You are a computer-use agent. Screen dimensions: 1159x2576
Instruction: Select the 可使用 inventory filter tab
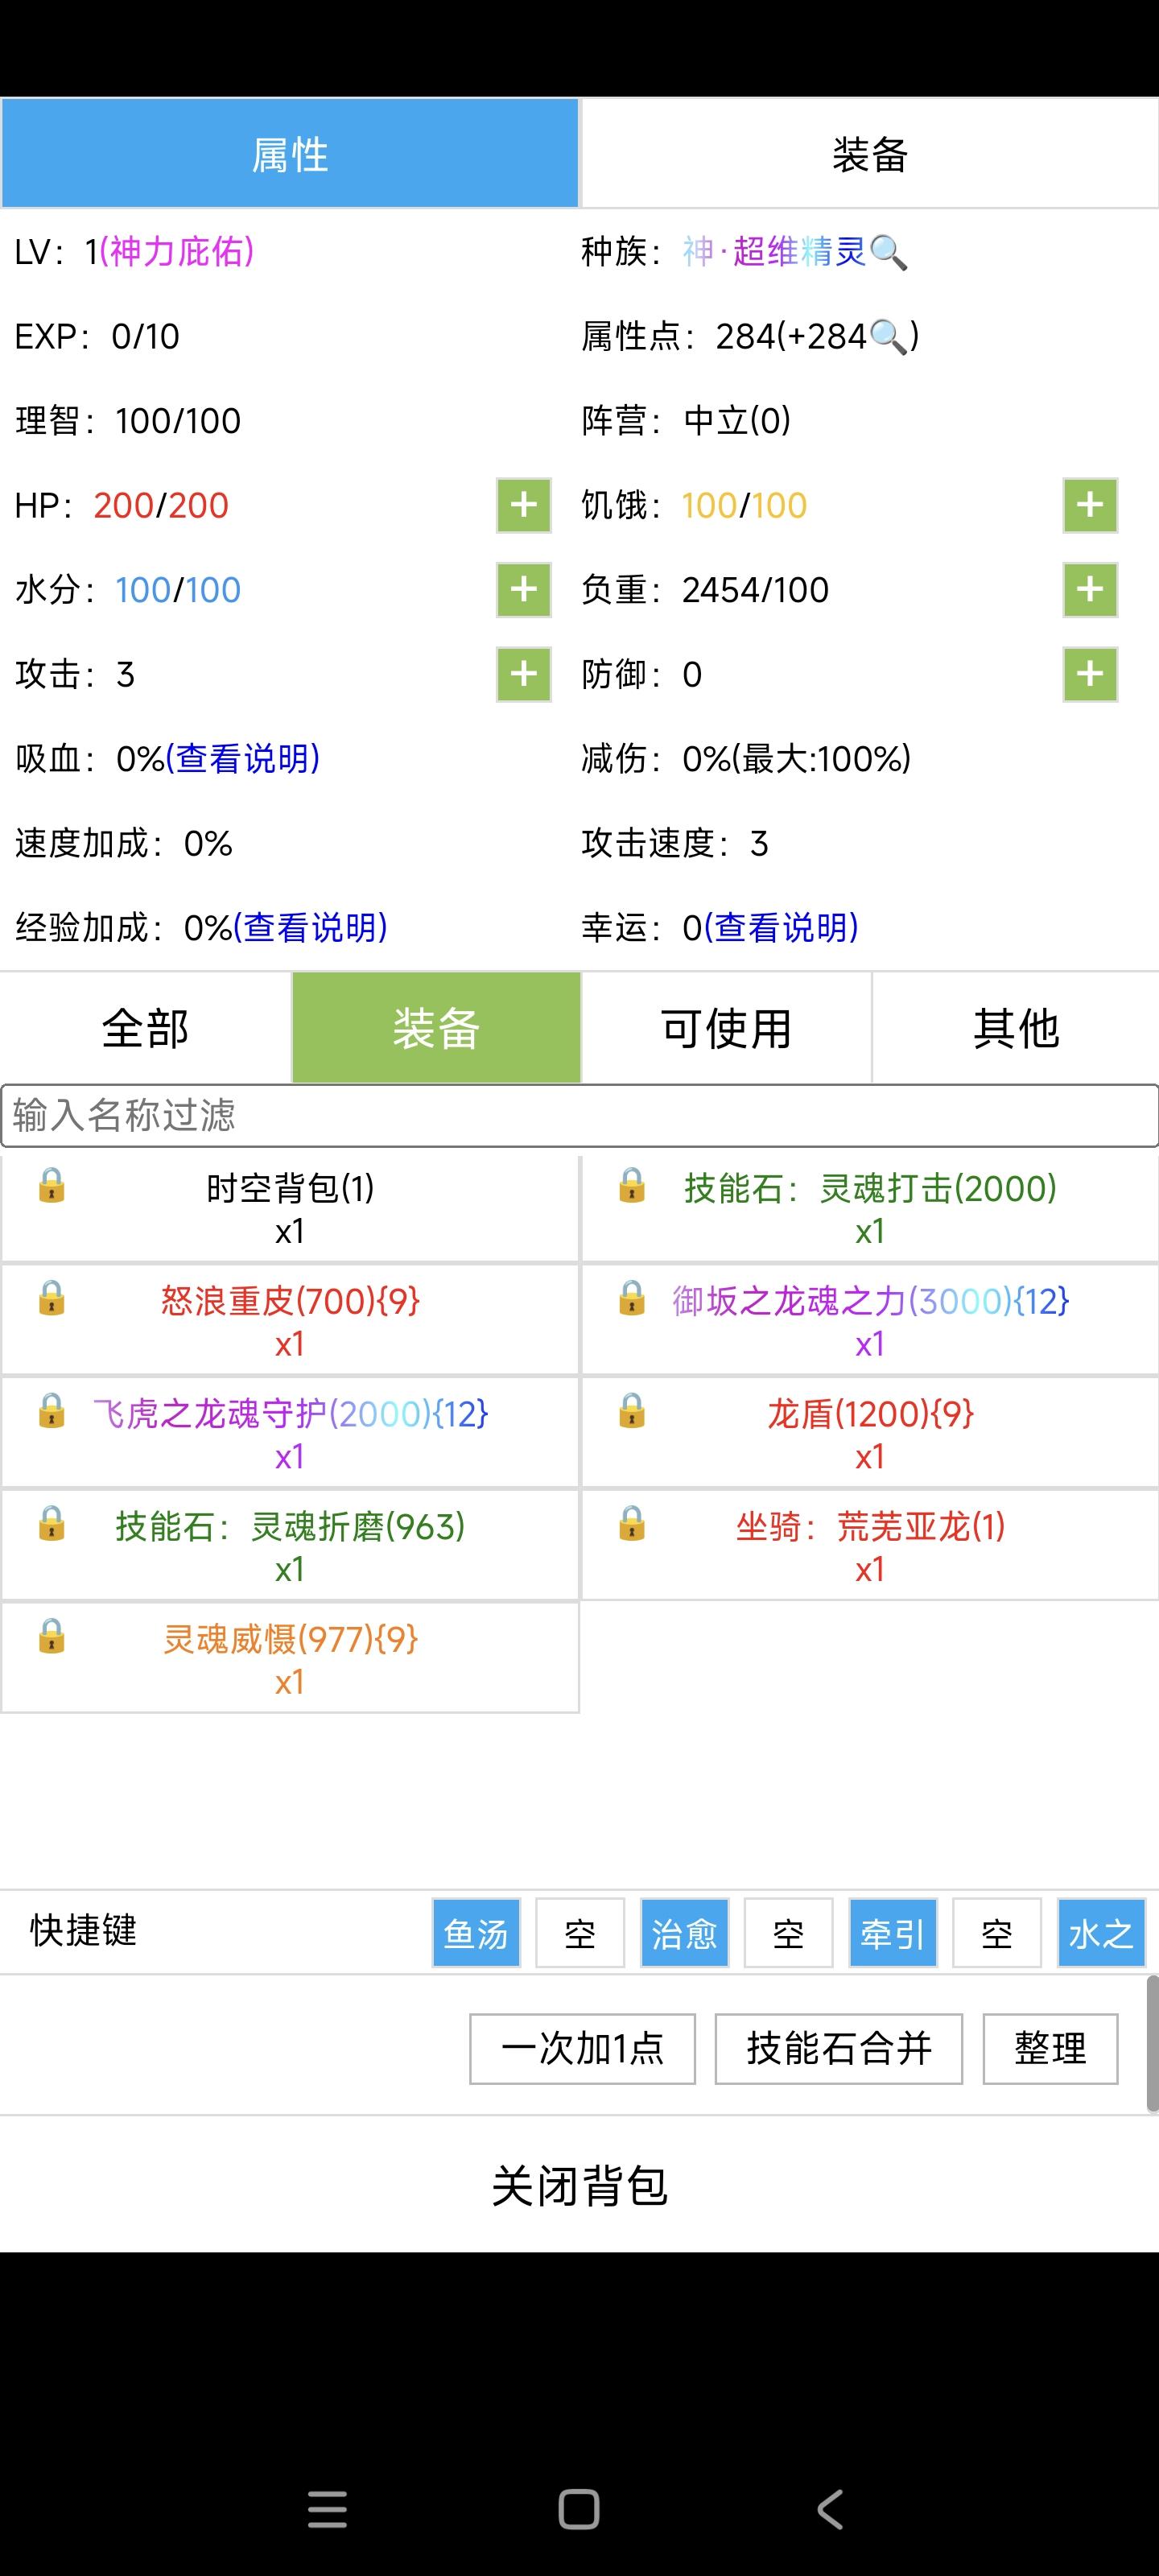(726, 1028)
